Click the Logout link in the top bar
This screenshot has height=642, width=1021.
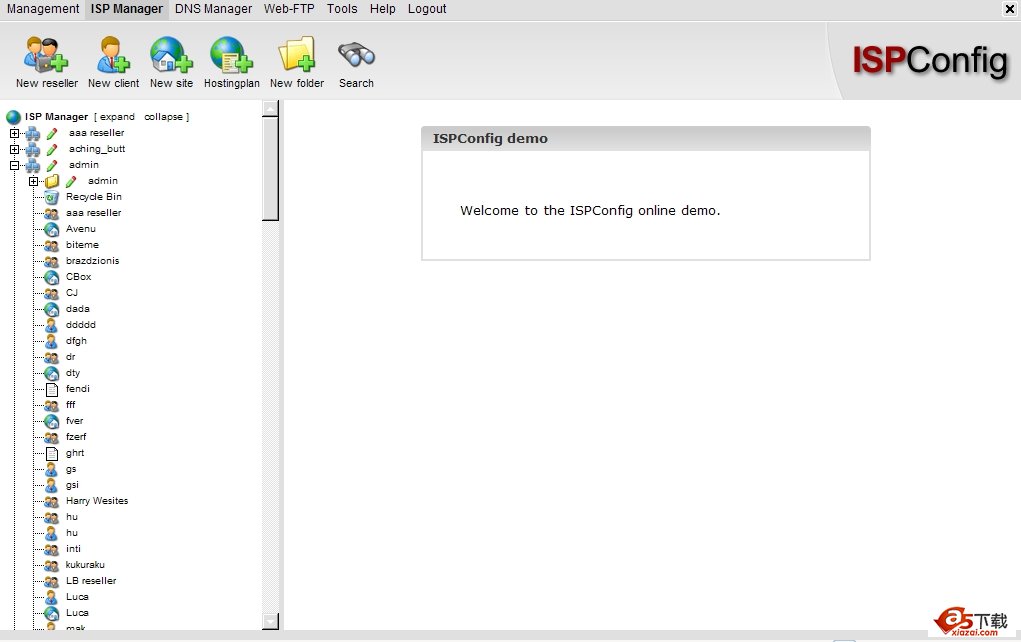click(x=427, y=9)
